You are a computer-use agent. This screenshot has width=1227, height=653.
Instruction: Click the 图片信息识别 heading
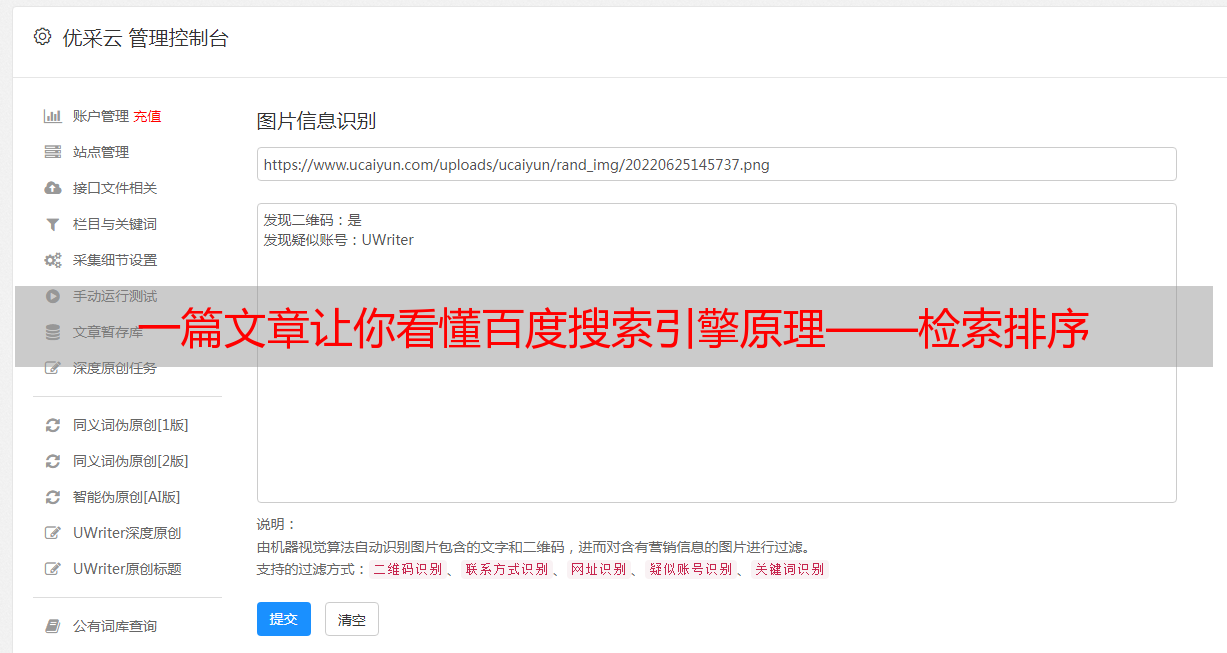(316, 121)
